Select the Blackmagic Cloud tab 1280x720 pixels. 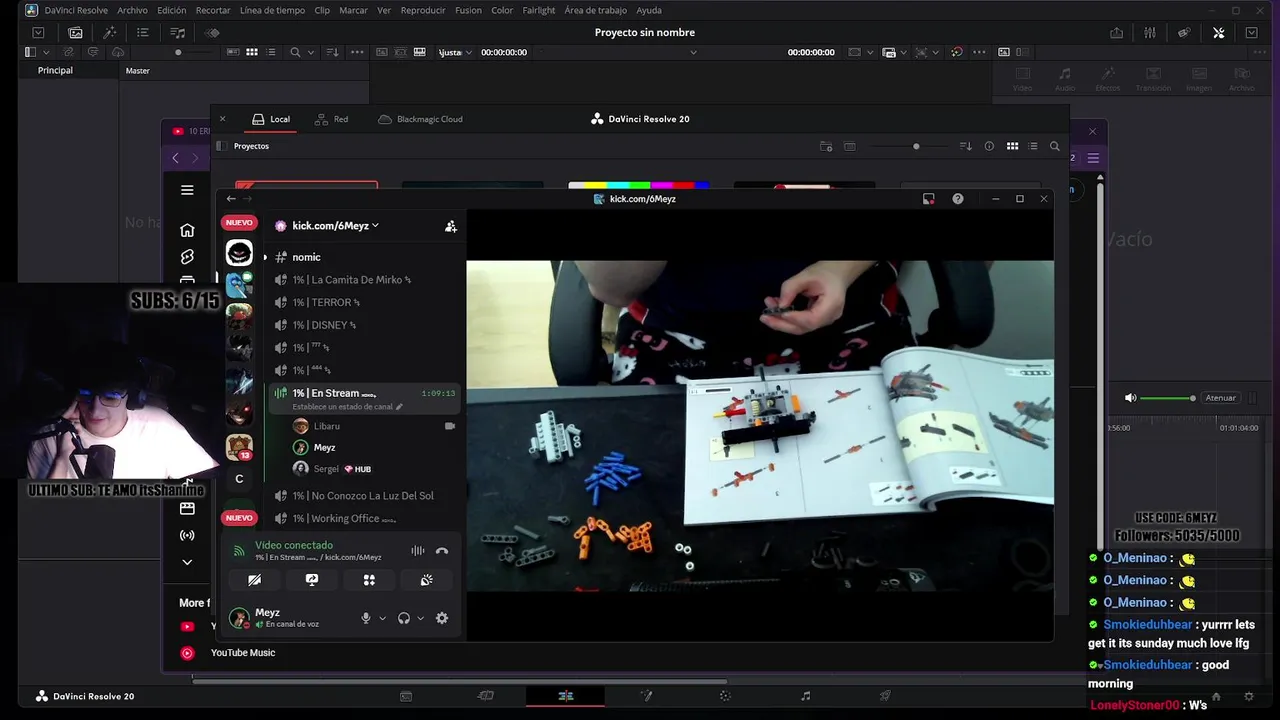(x=420, y=119)
